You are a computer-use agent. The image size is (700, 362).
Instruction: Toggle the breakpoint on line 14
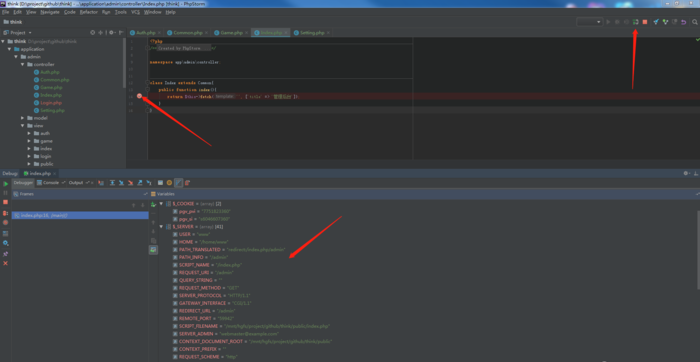click(x=140, y=96)
